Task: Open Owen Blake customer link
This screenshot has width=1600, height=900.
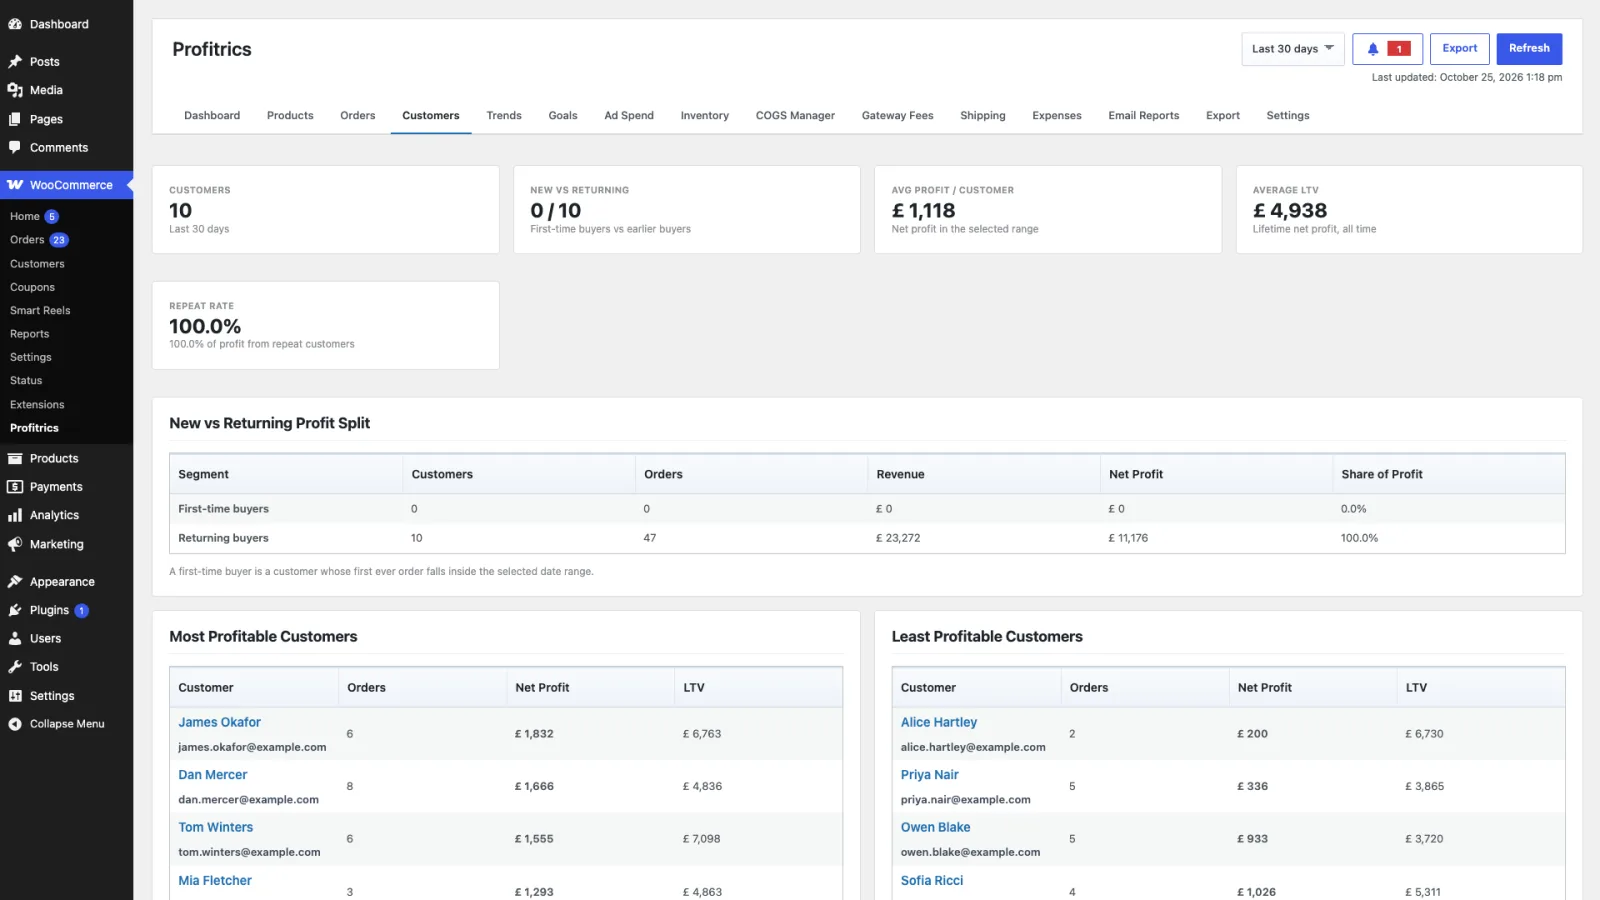Action: [x=935, y=828]
